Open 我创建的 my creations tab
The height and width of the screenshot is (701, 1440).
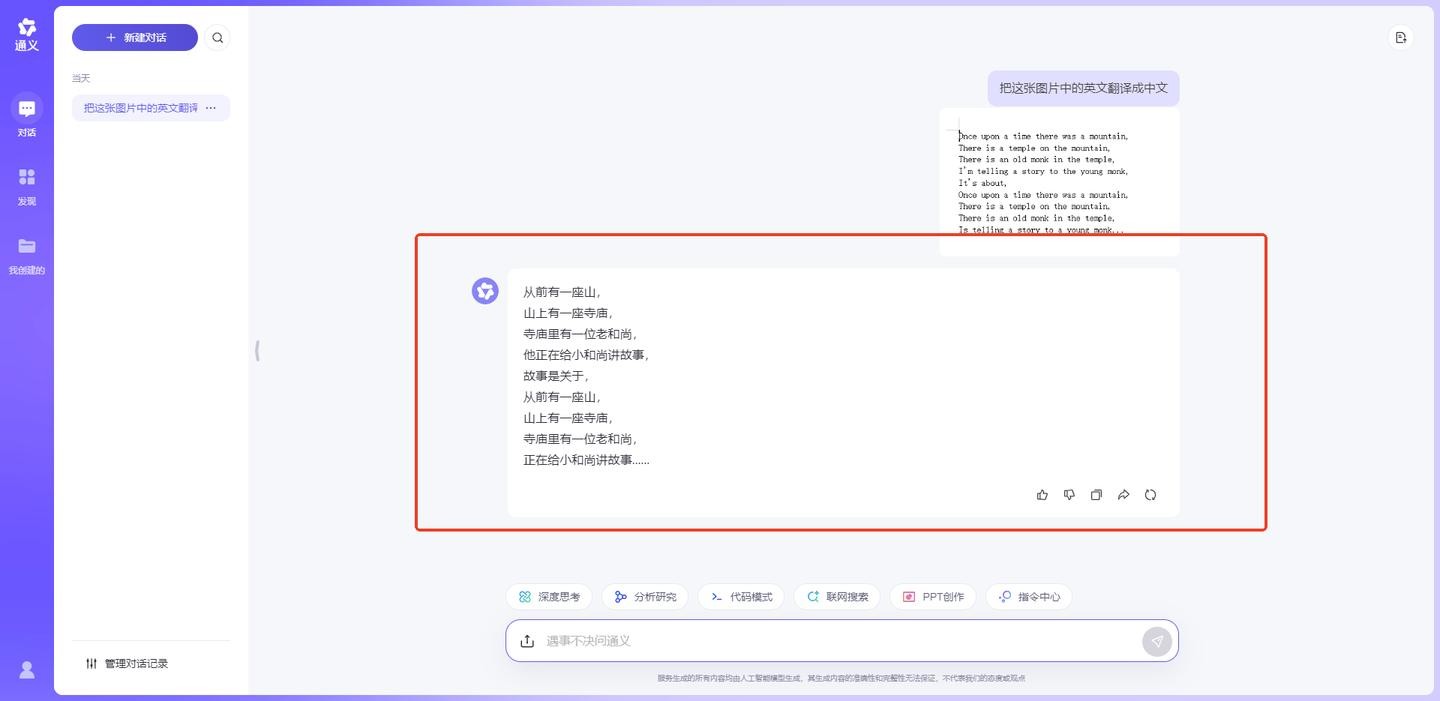(27, 255)
